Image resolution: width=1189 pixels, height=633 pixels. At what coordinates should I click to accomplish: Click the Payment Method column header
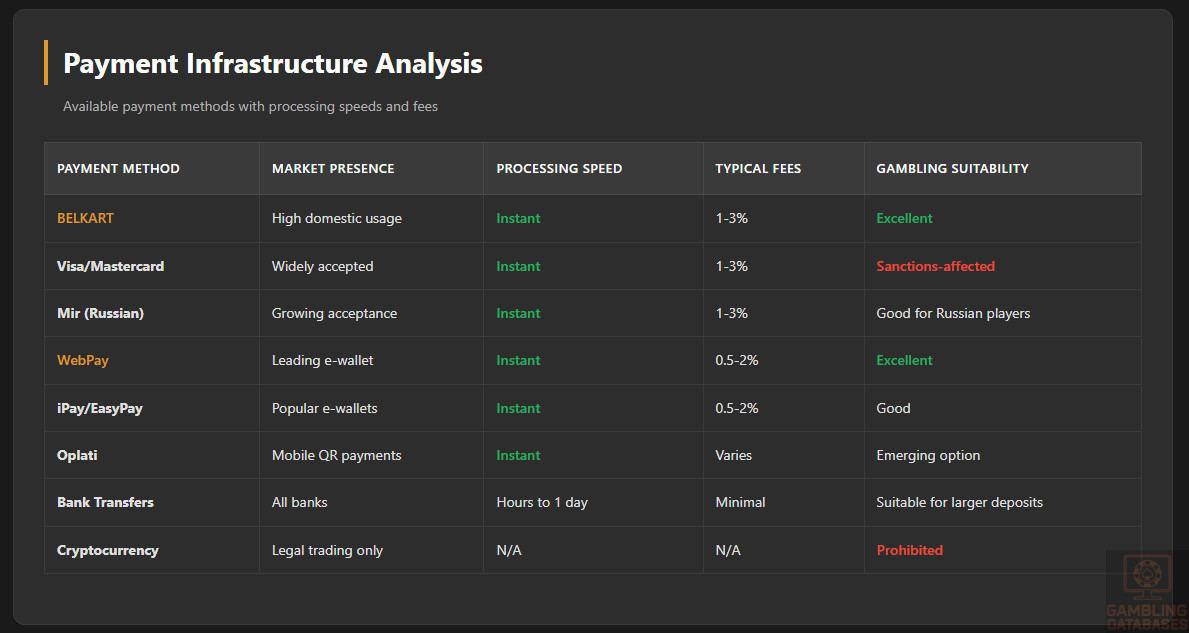[x=118, y=168]
